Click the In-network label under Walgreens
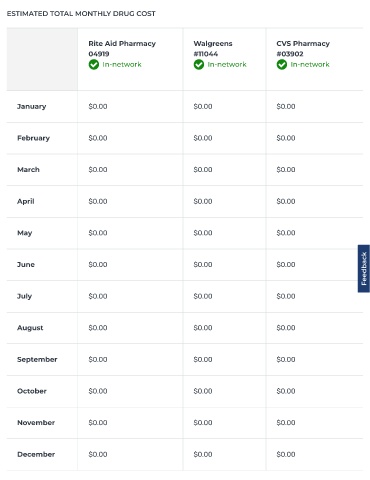 pyautogui.click(x=227, y=64)
